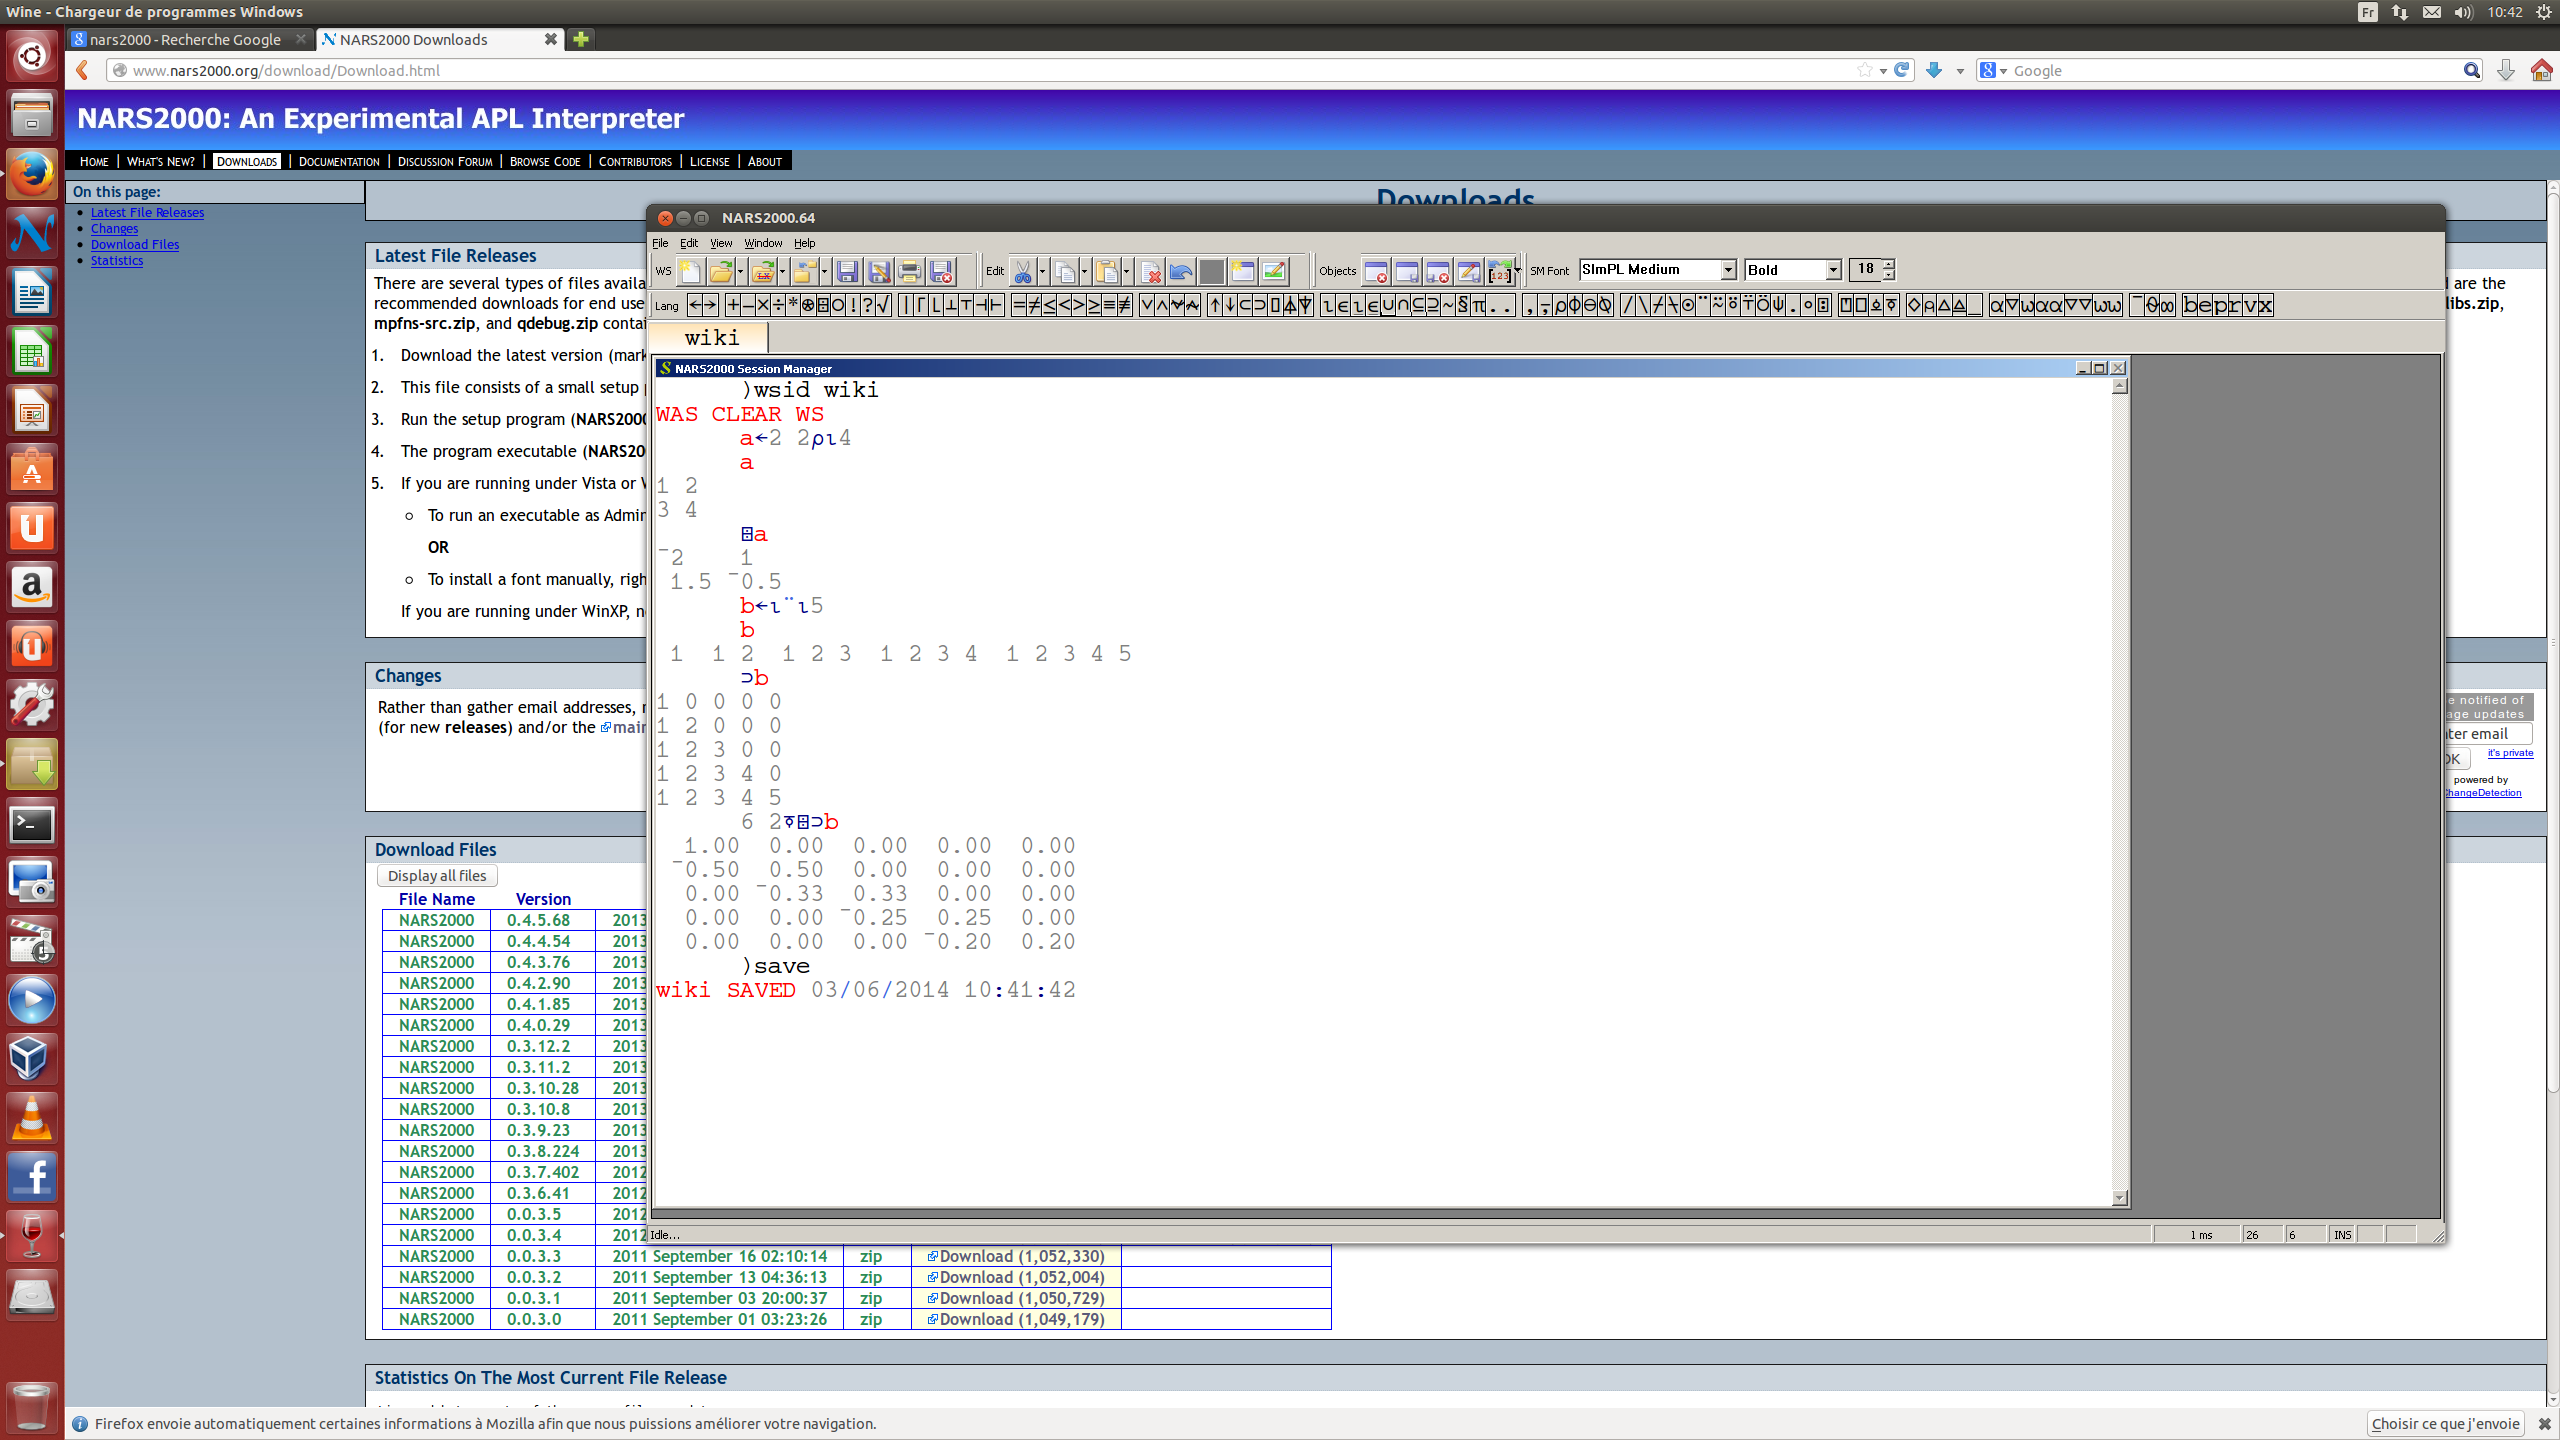Viewport: 2560px width, 1440px height.
Task: Expand the SM Font name dropdown
Action: point(1728,270)
